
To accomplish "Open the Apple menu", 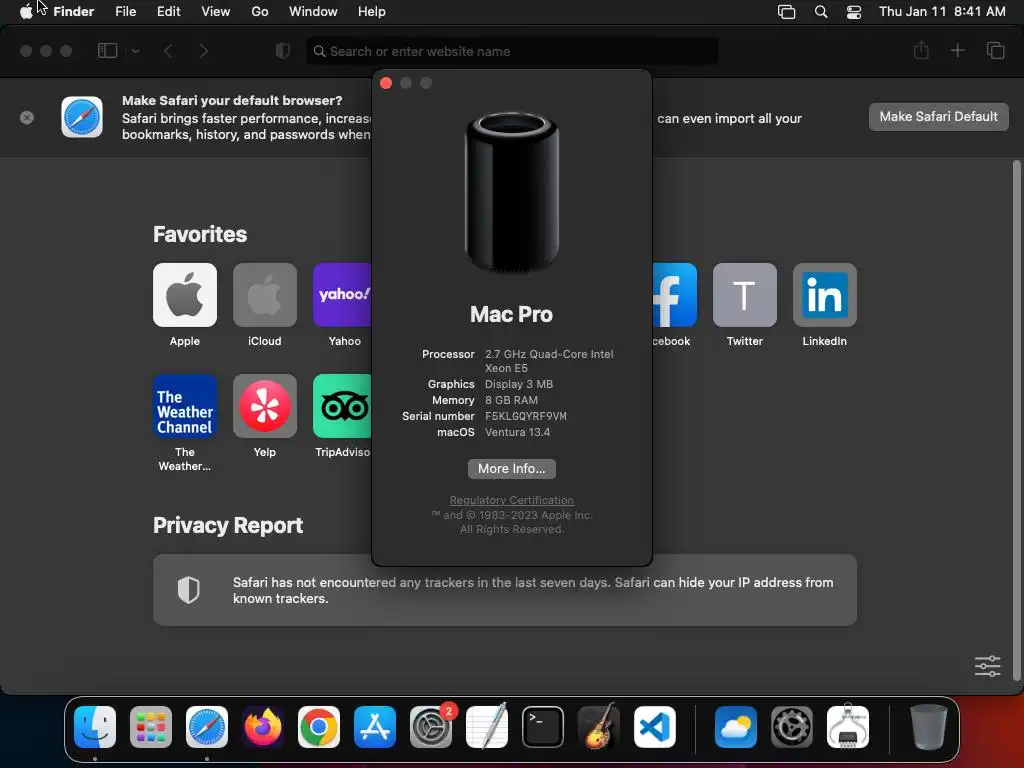I will click(x=25, y=12).
